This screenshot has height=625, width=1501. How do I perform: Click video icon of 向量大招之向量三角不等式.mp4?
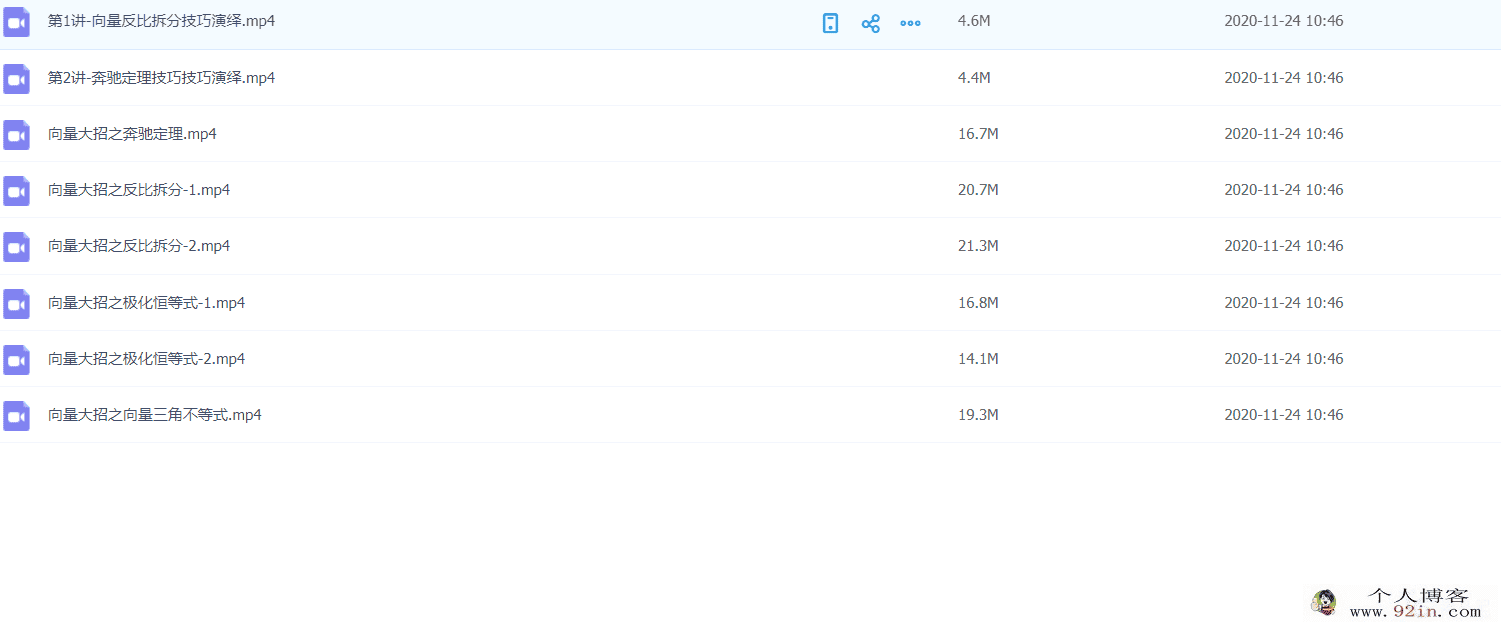17,415
